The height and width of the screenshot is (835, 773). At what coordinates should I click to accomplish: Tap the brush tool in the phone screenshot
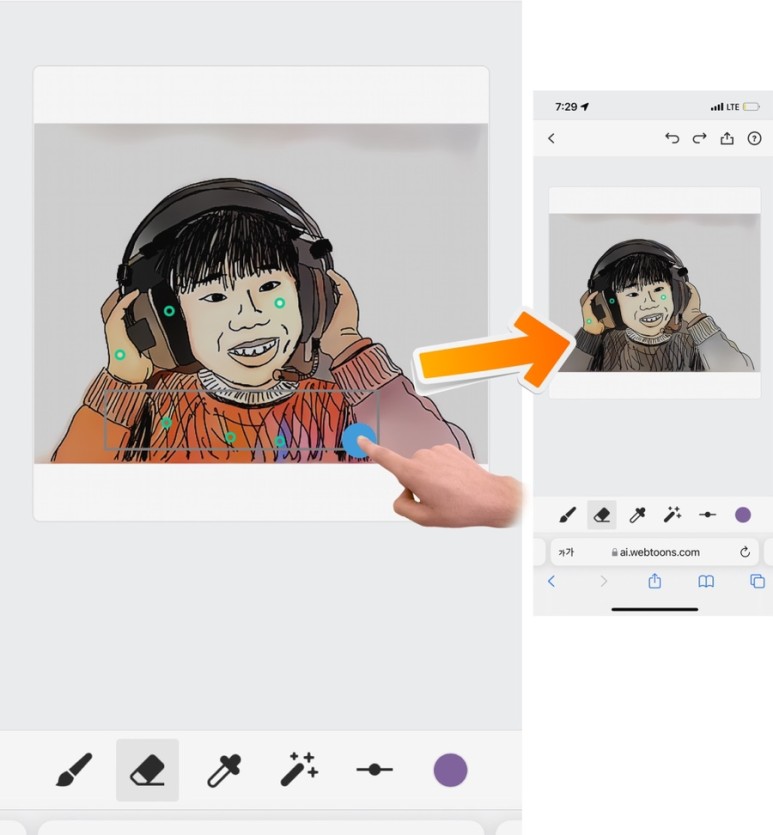click(x=568, y=515)
